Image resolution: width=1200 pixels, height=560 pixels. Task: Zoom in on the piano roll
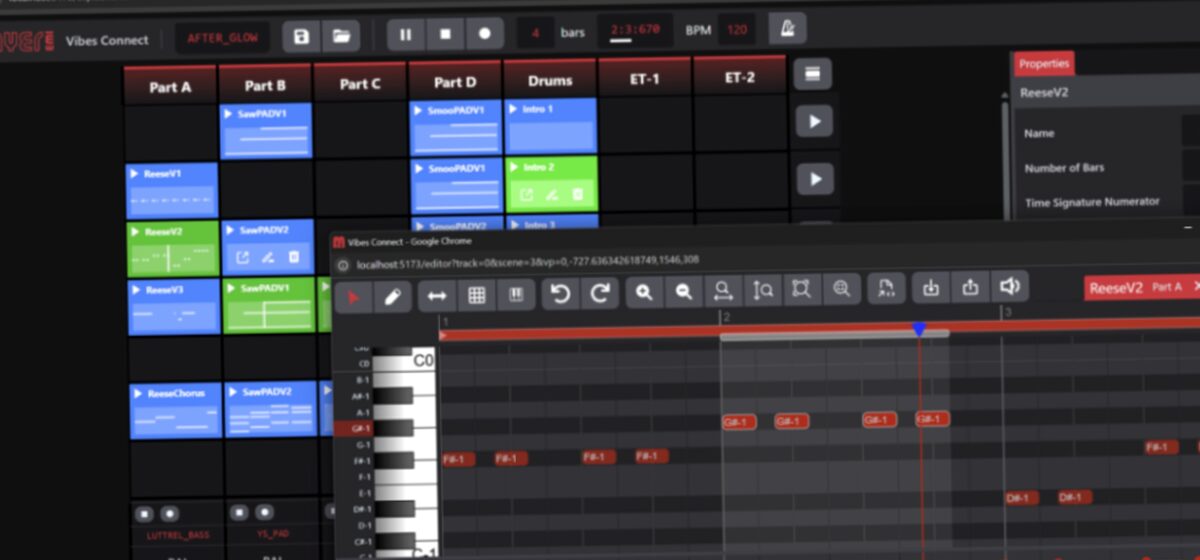tap(645, 292)
